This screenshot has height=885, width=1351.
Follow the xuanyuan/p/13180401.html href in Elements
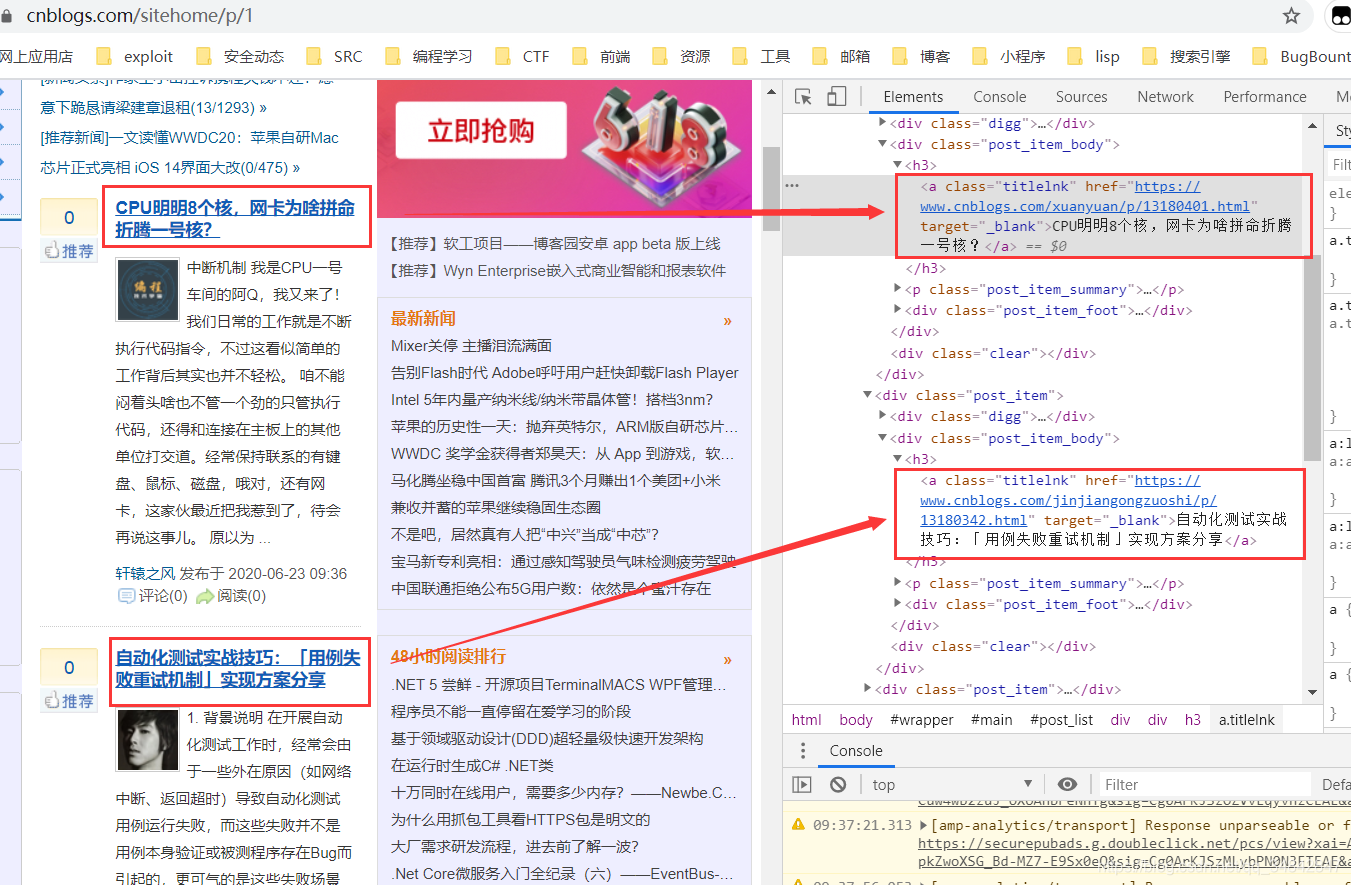point(1085,196)
